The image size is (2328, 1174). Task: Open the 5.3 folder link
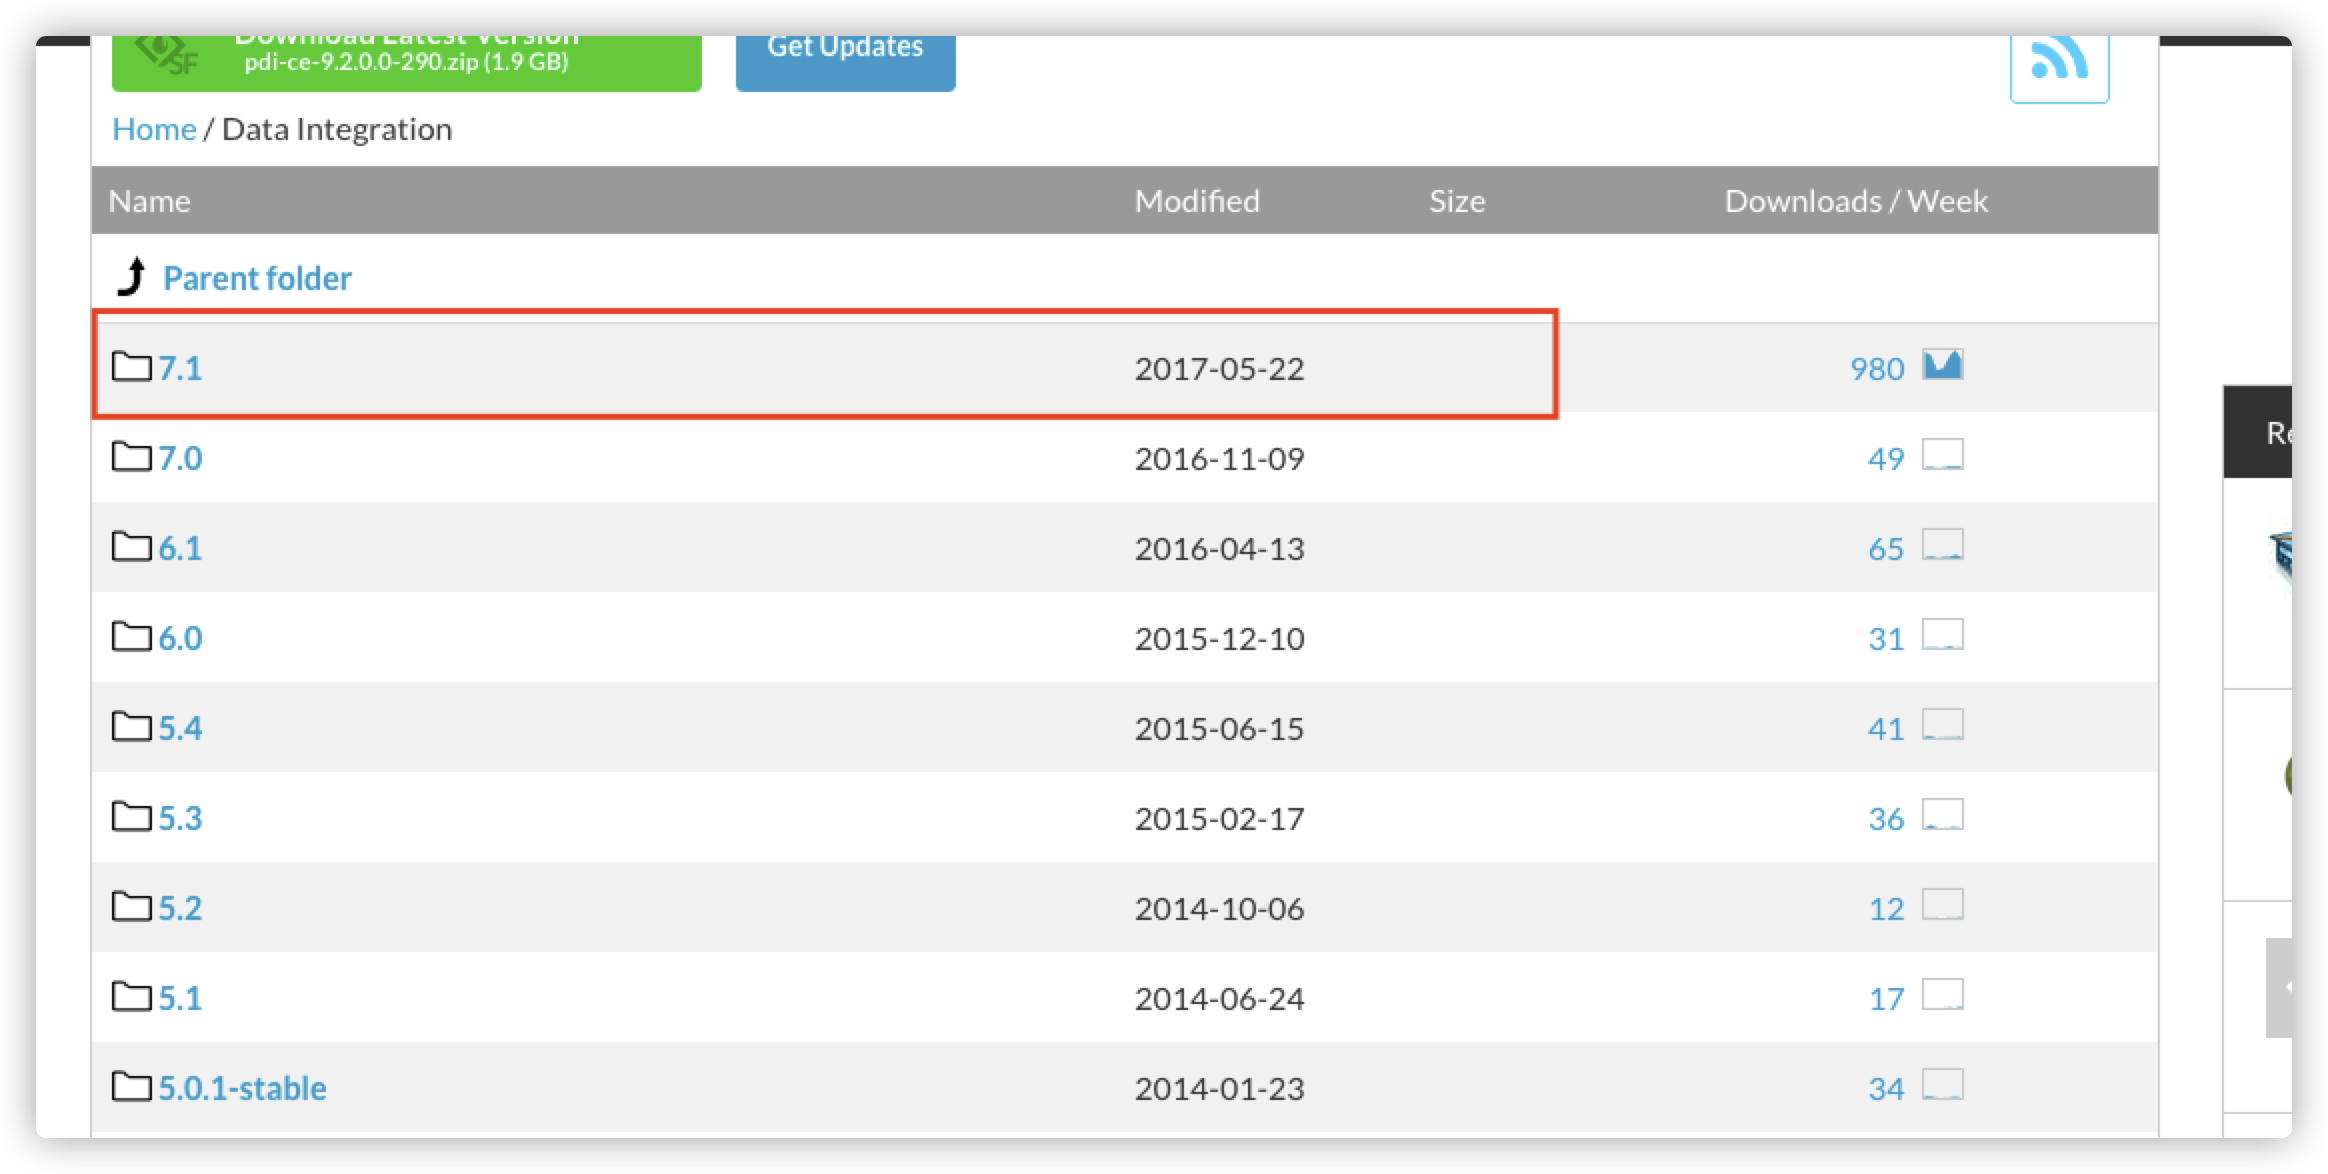point(180,818)
